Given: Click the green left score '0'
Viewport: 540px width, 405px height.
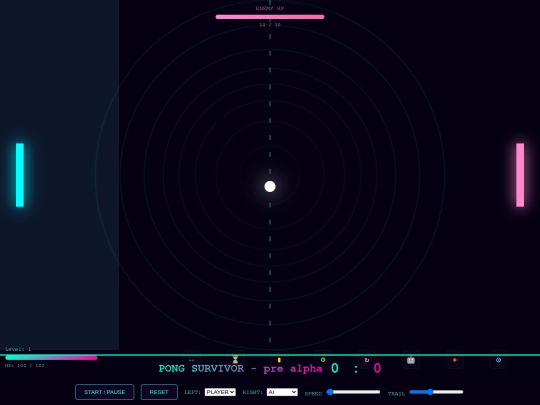Looking at the screenshot, I should [x=335, y=368].
